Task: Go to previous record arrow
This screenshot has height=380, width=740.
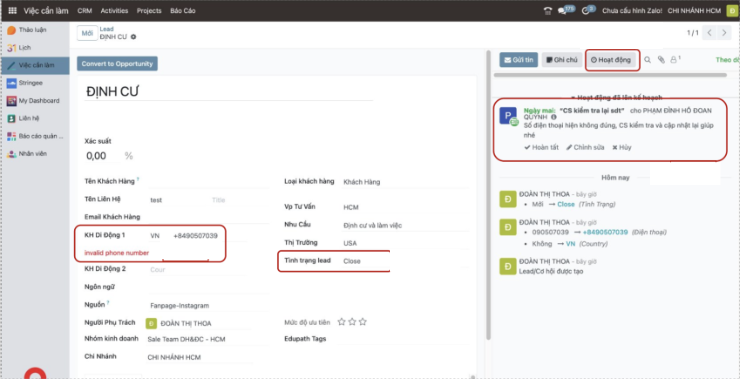Action: [x=709, y=33]
